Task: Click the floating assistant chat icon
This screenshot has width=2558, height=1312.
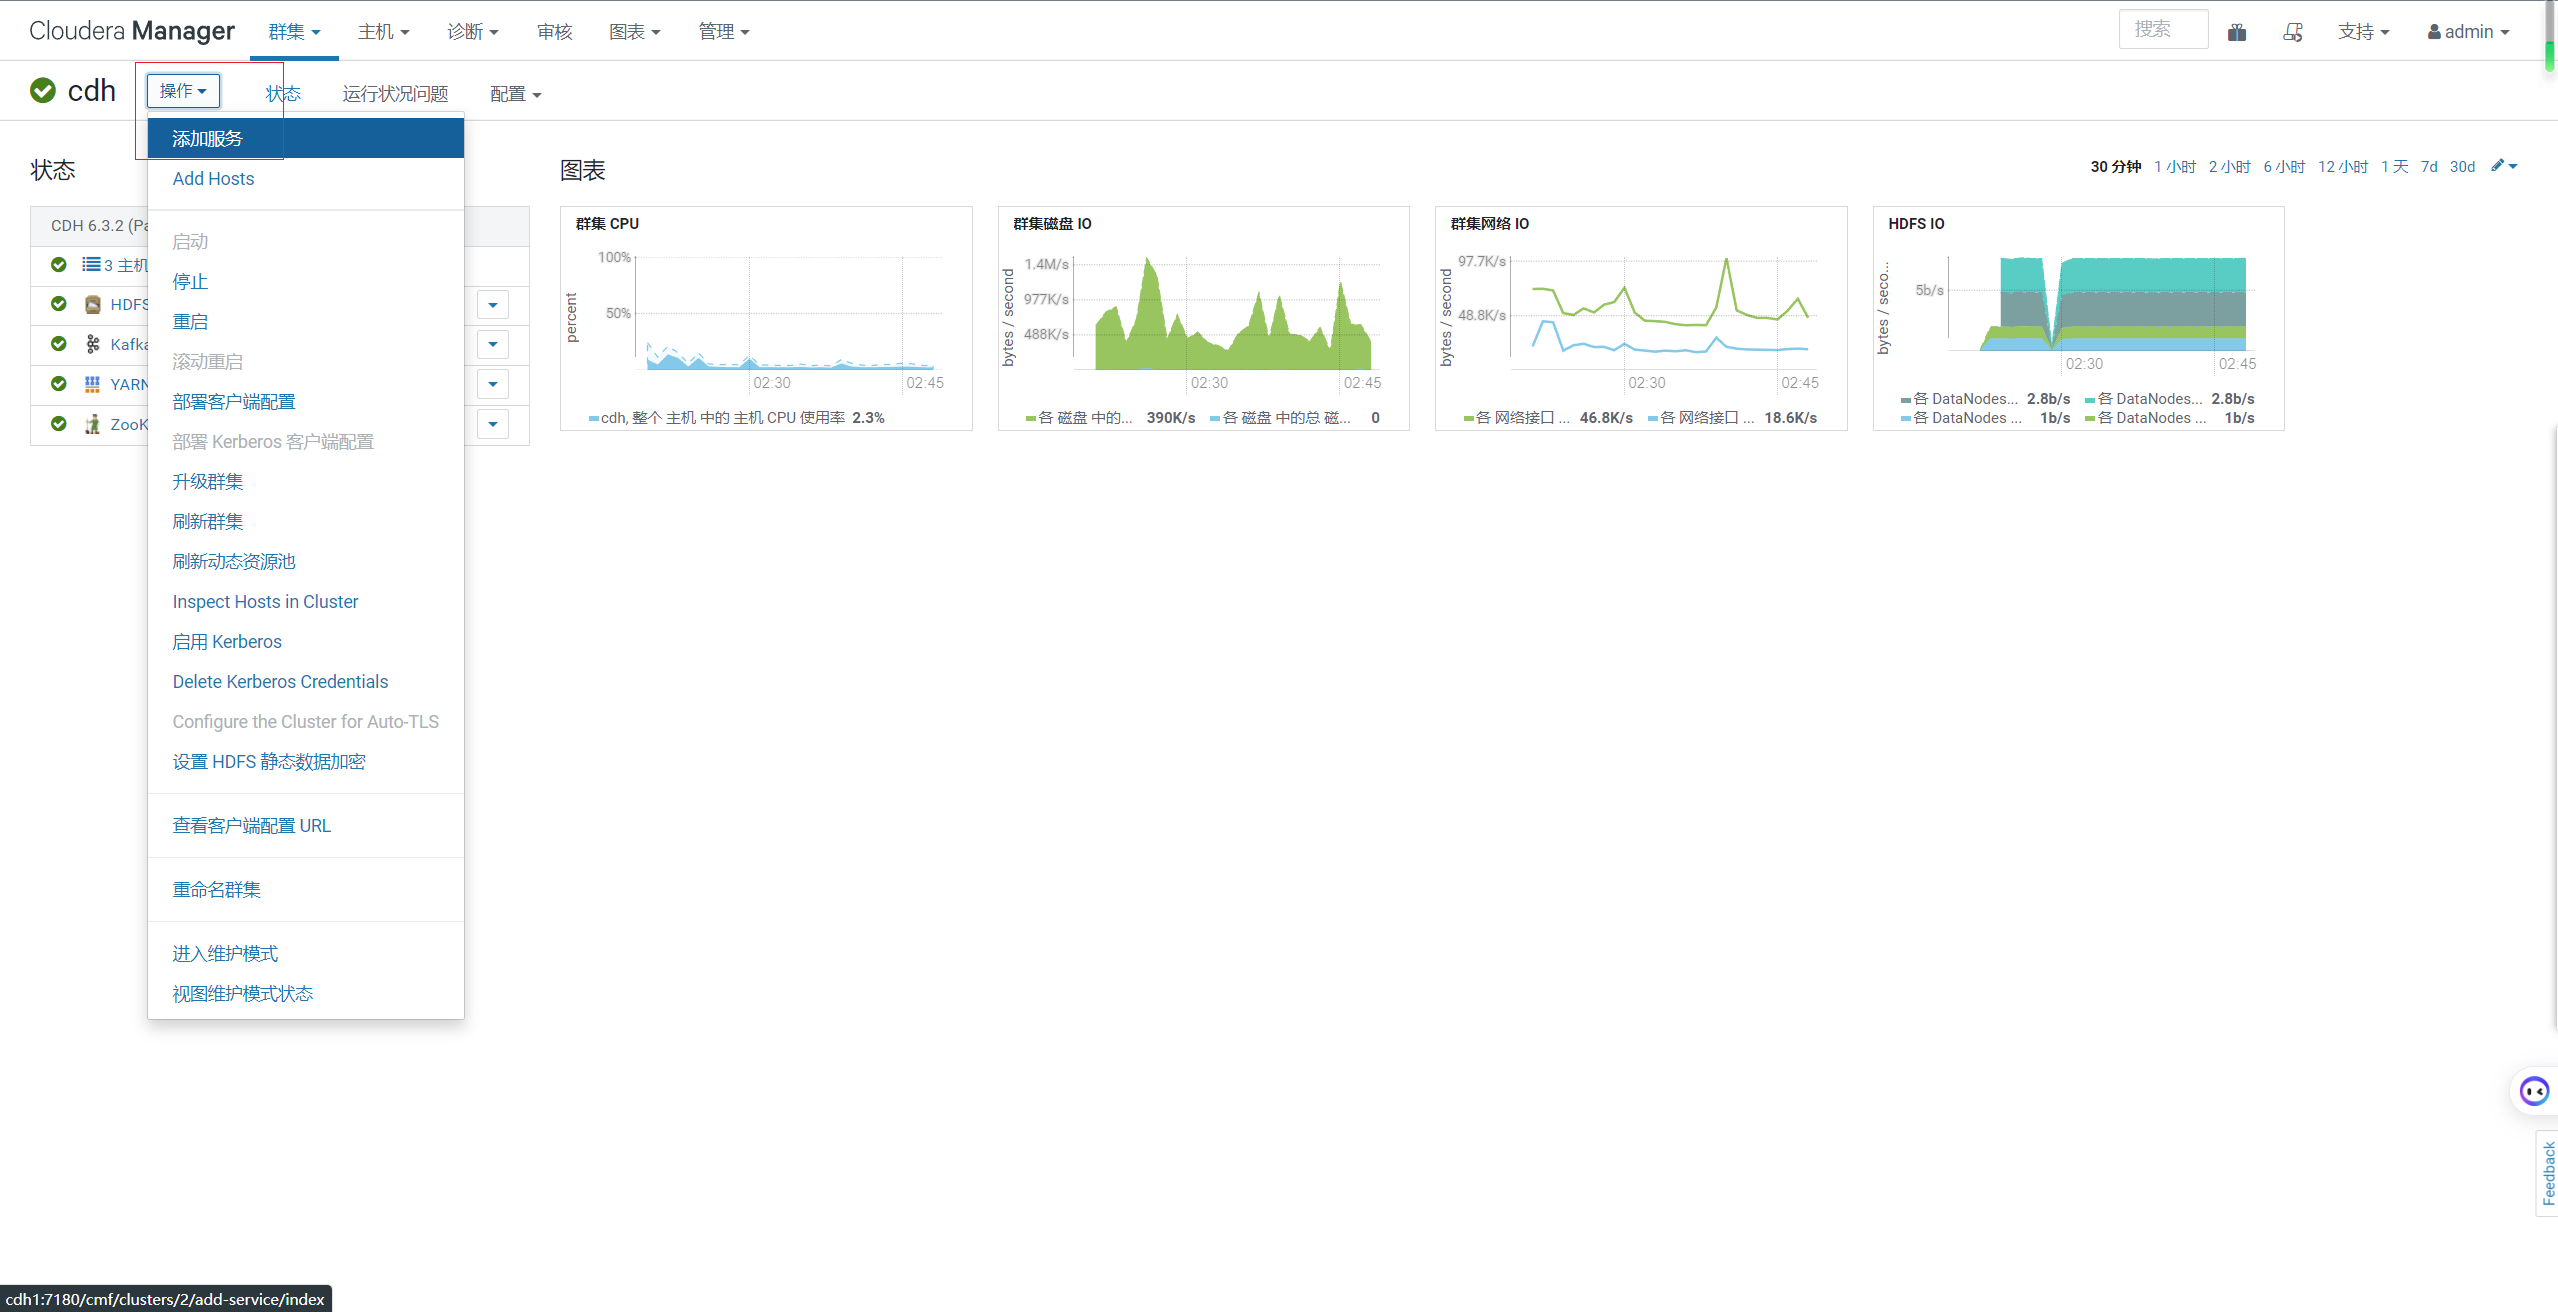Action: 2534,1091
